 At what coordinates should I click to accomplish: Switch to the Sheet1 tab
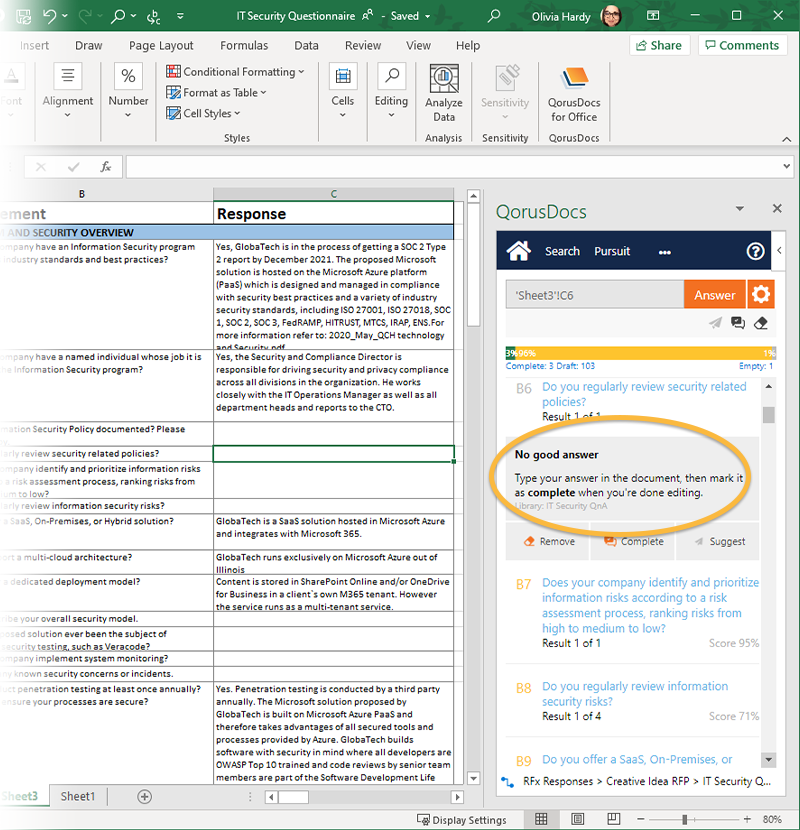78,796
